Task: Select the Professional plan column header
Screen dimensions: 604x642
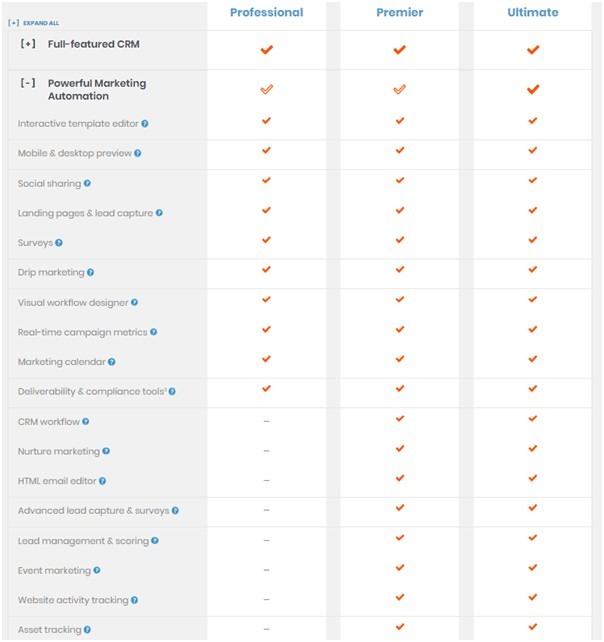Action: [x=267, y=12]
